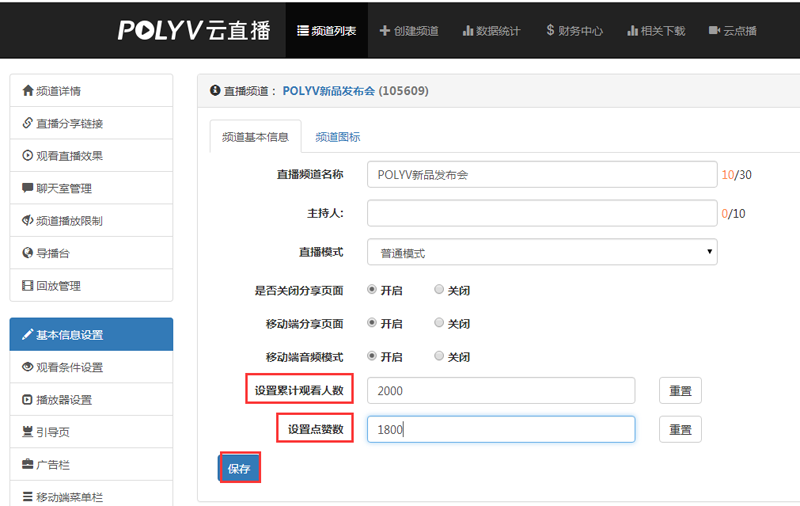Switch to the 频道图标 tab
800x506 pixels.
tap(337, 137)
